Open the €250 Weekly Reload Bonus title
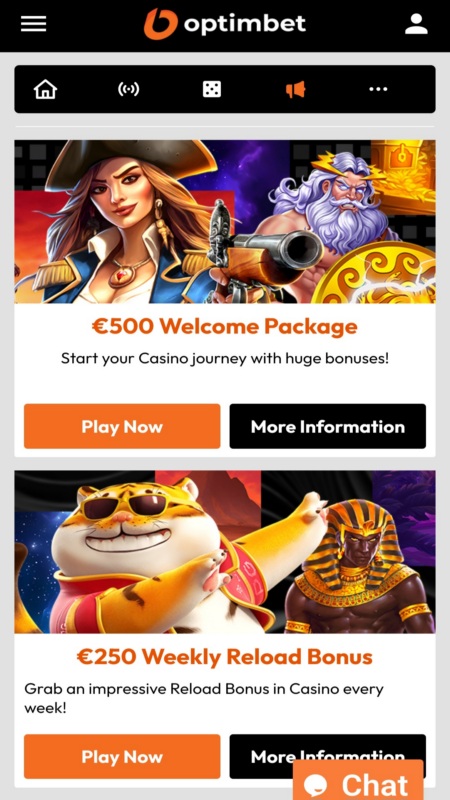The height and width of the screenshot is (800, 450). (224, 657)
